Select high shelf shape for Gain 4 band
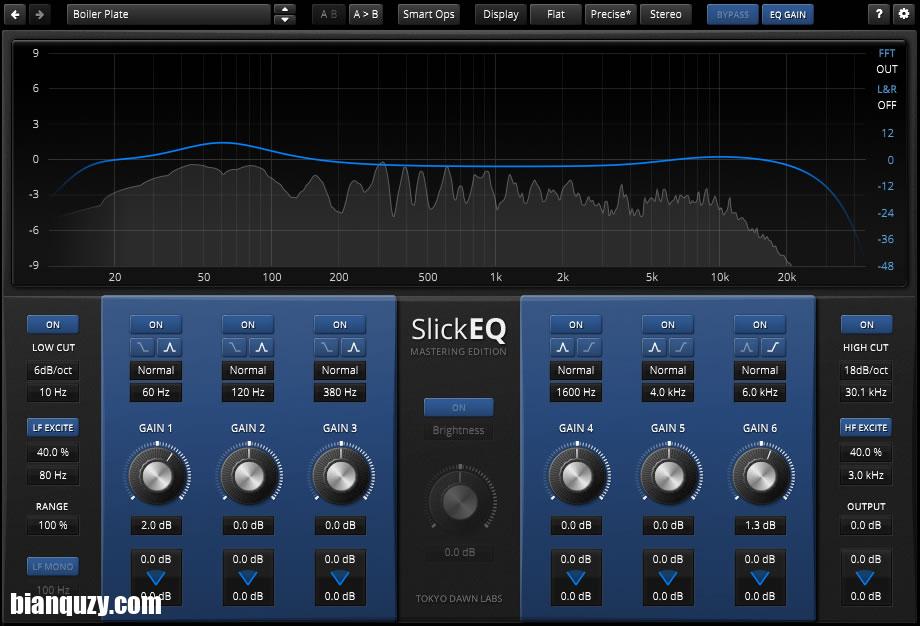The width and height of the screenshot is (920, 626). [x=590, y=347]
